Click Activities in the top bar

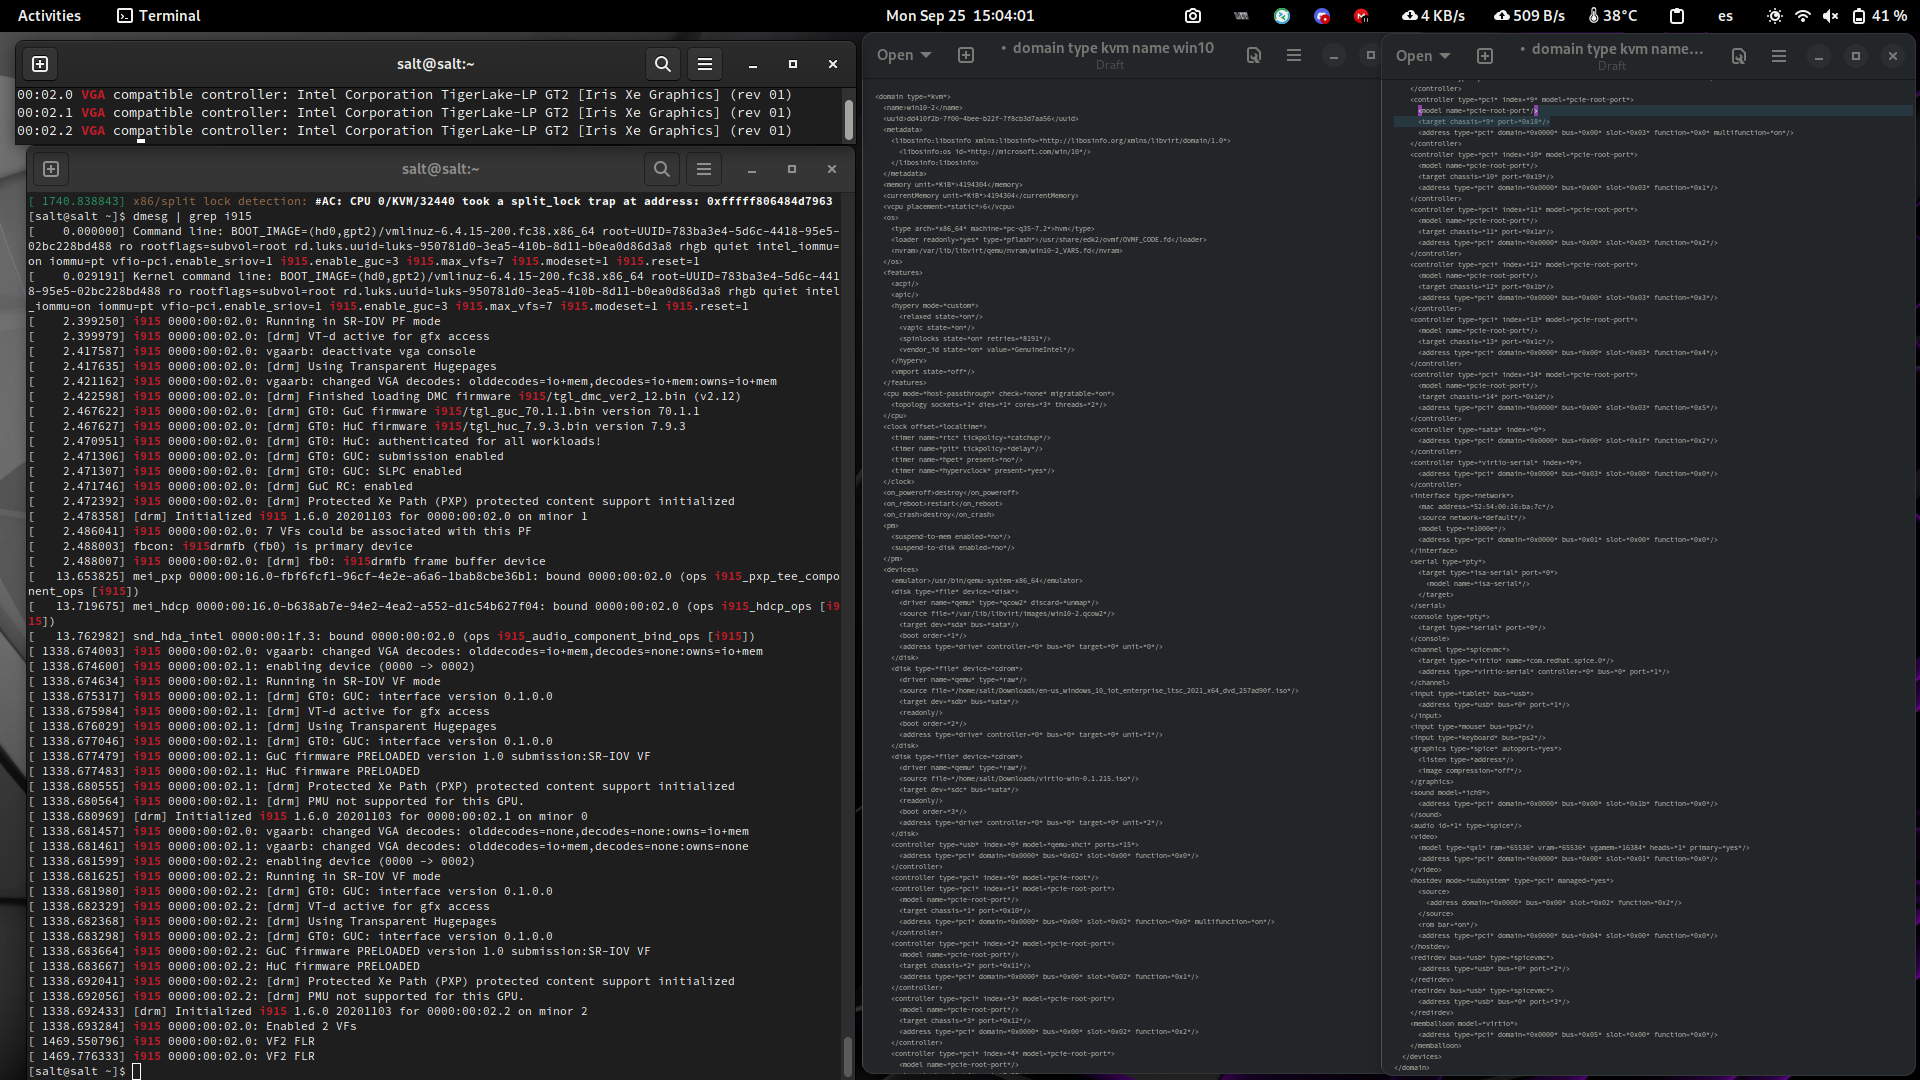pos(48,15)
